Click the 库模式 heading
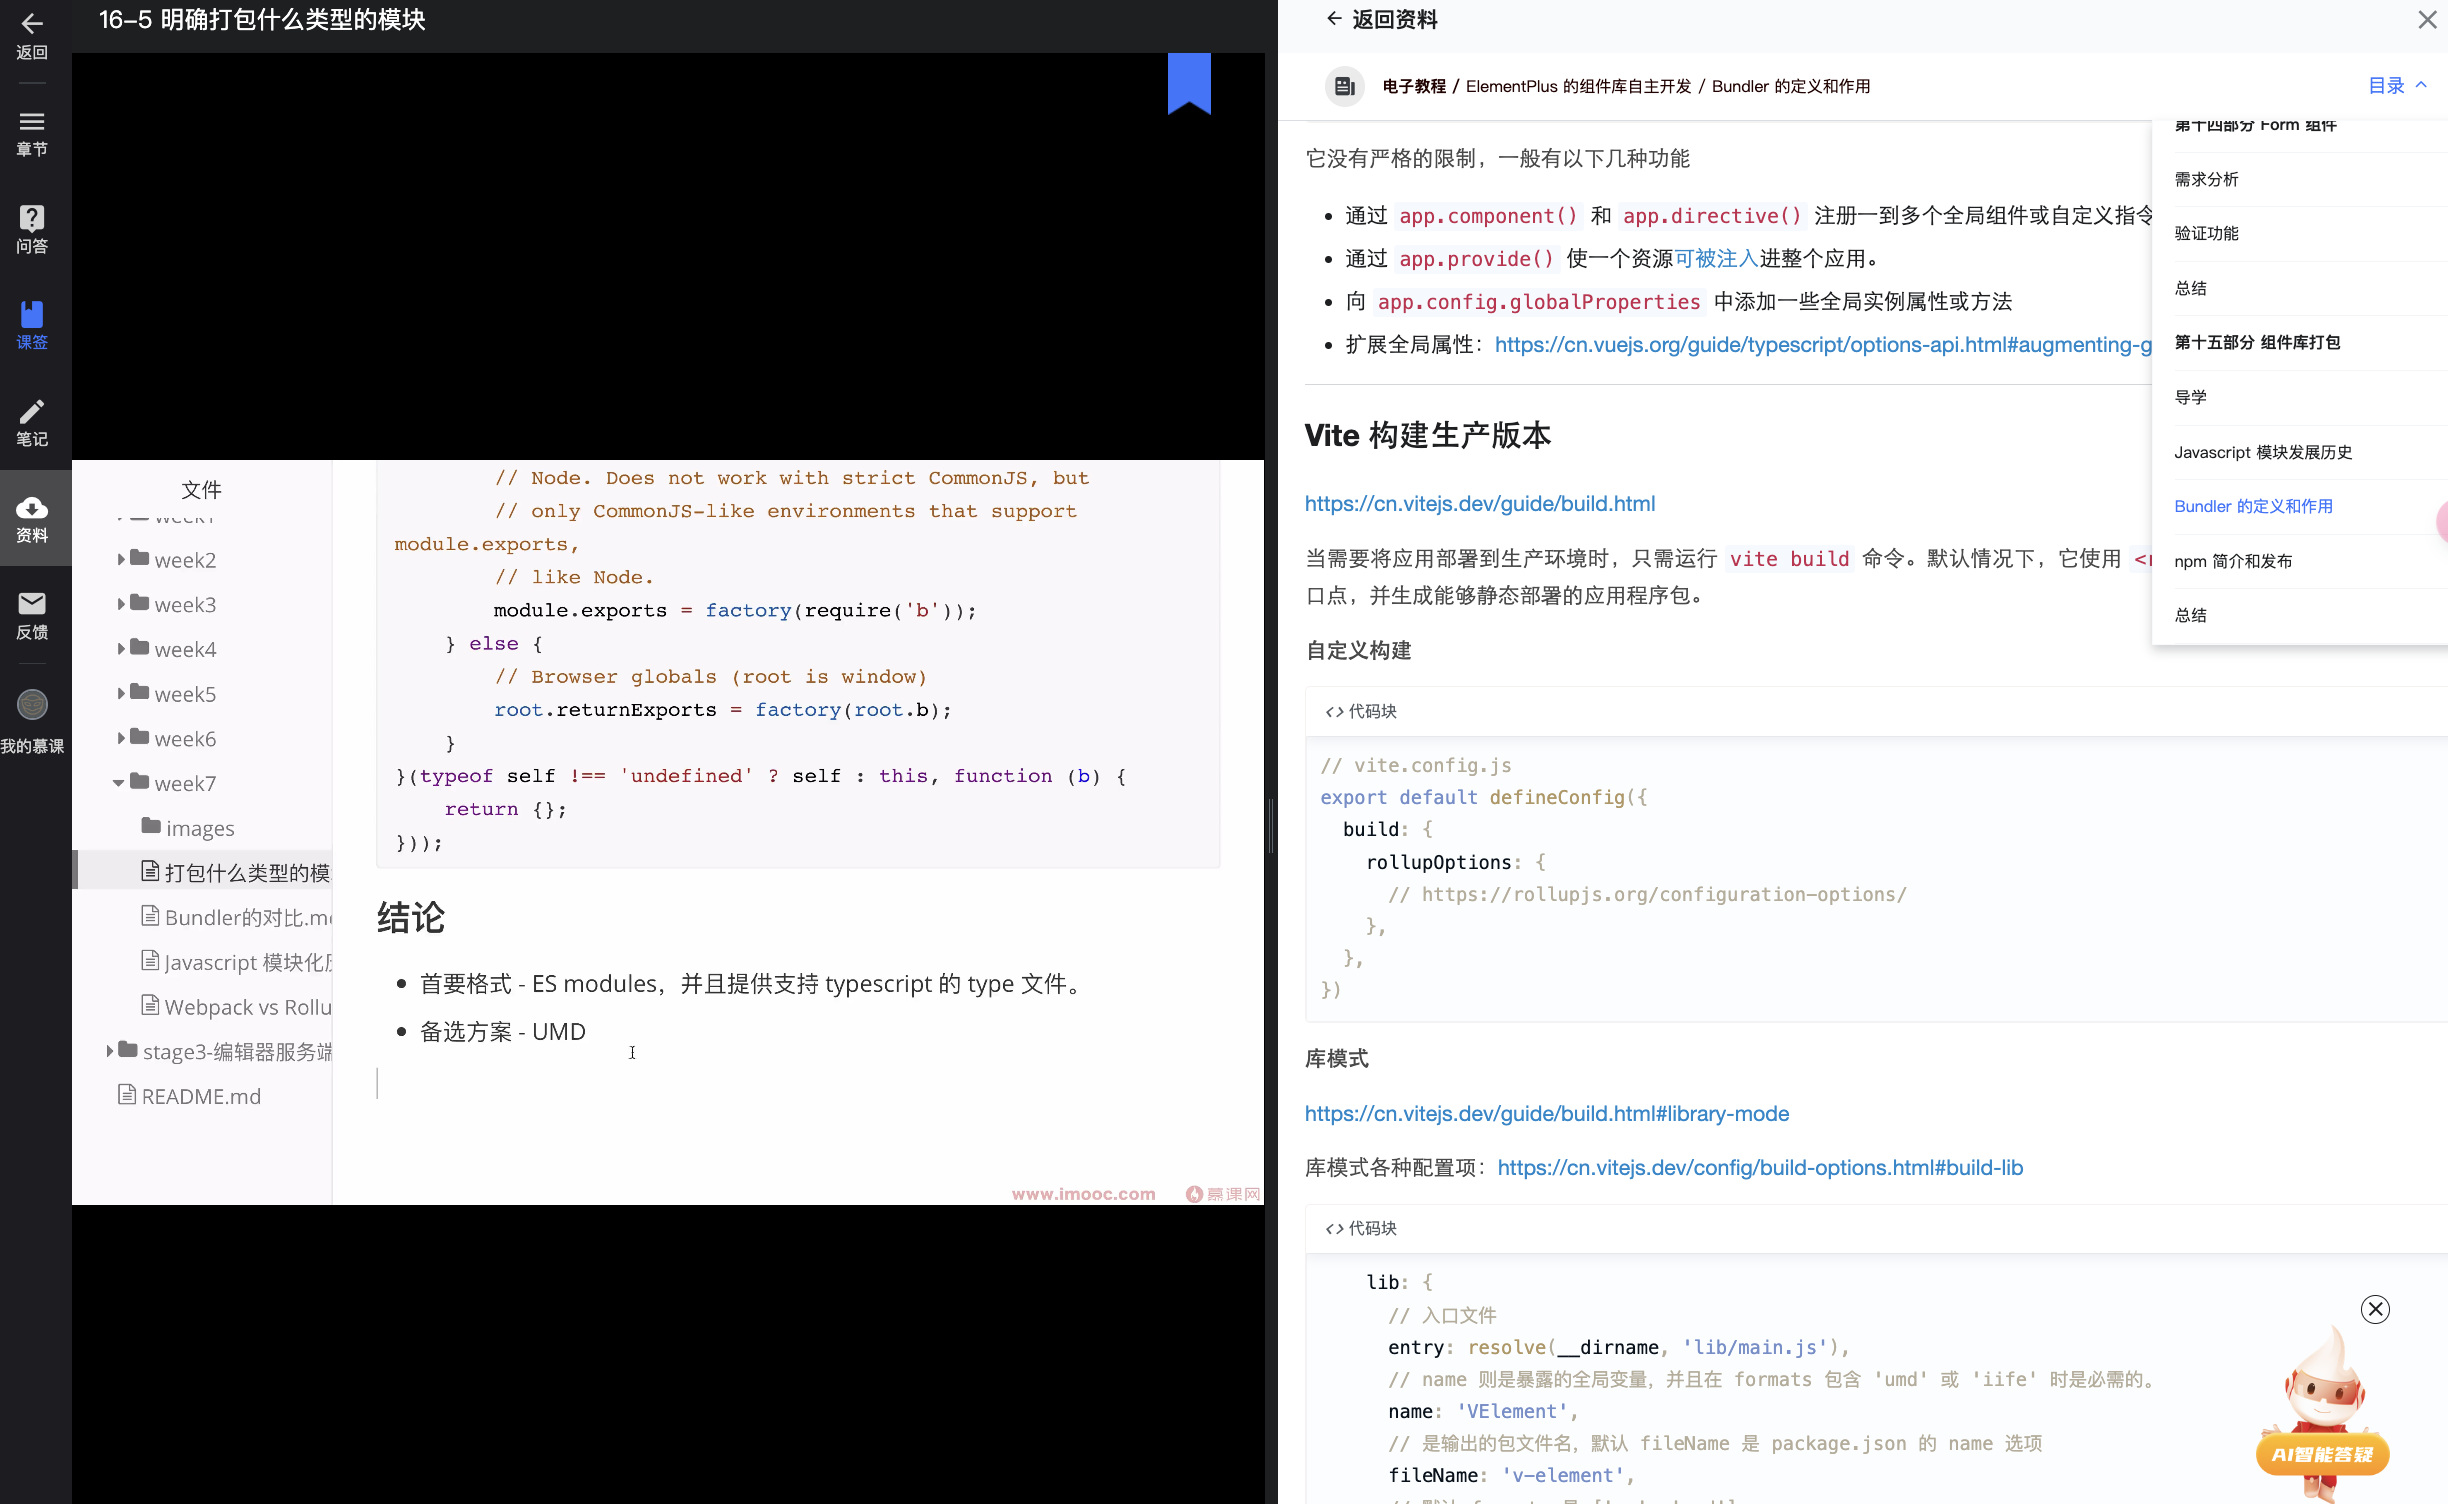This screenshot has height=1504, width=2448. [1336, 1058]
